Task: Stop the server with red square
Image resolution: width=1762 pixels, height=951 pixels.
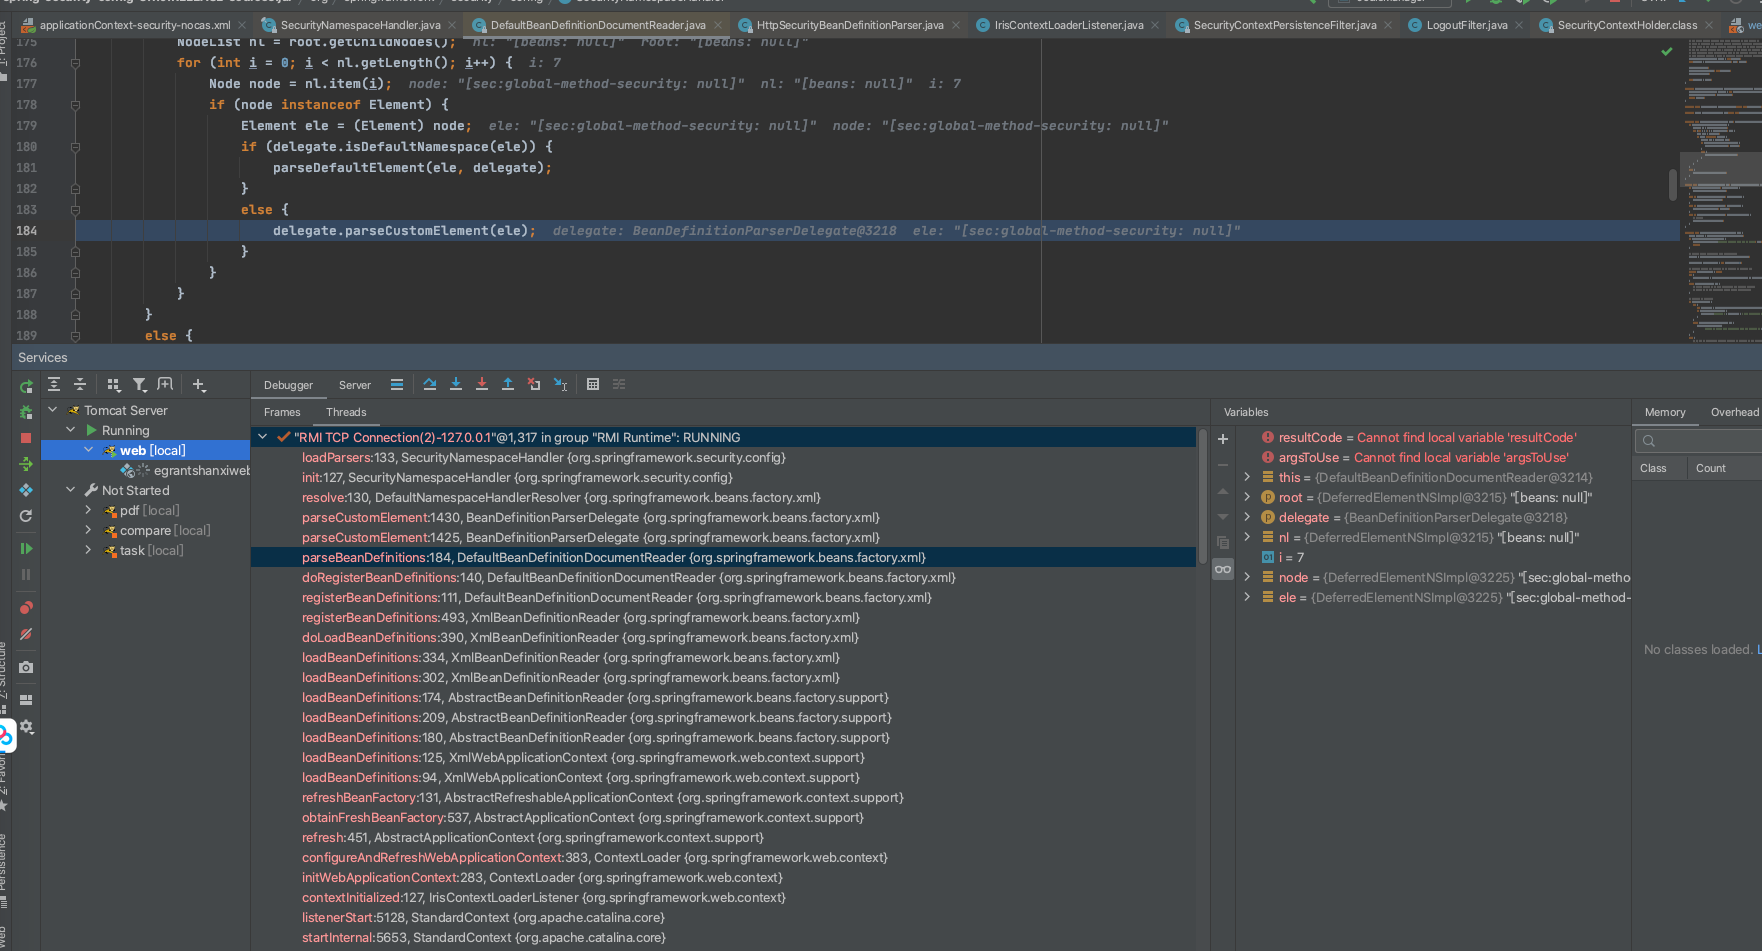Action: tap(26, 438)
